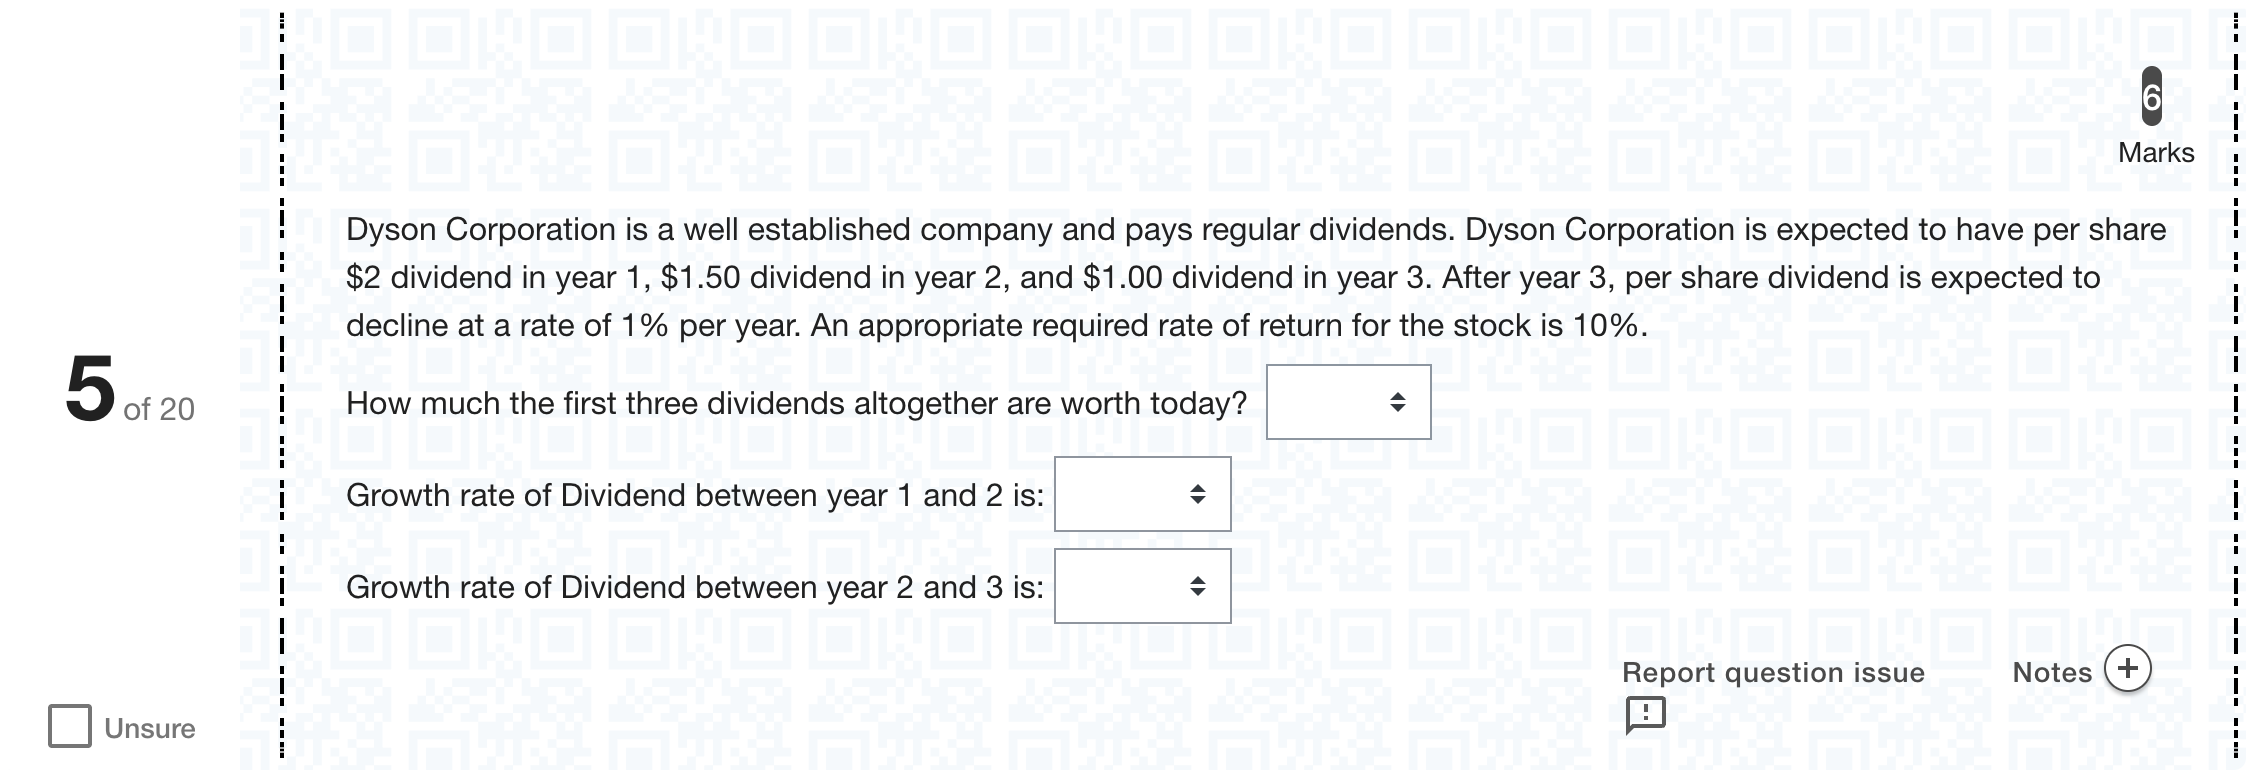Click the Unsure label text
This screenshot has width=2246, height=770.
(x=150, y=728)
